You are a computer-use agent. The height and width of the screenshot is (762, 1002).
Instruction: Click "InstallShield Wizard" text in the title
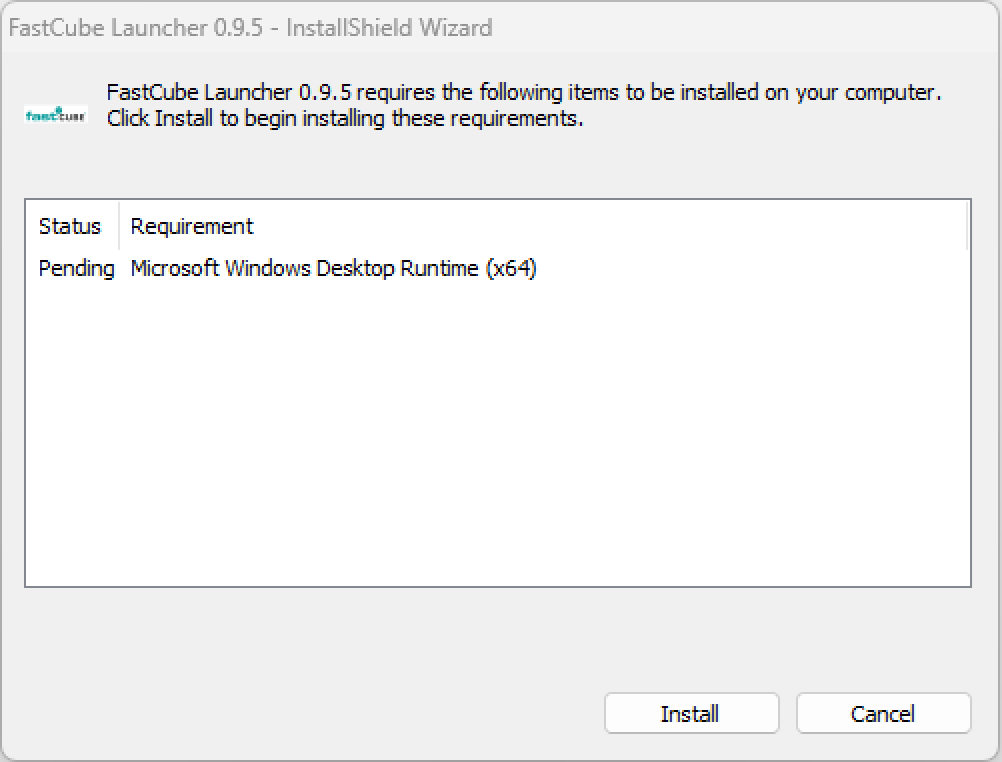[389, 27]
